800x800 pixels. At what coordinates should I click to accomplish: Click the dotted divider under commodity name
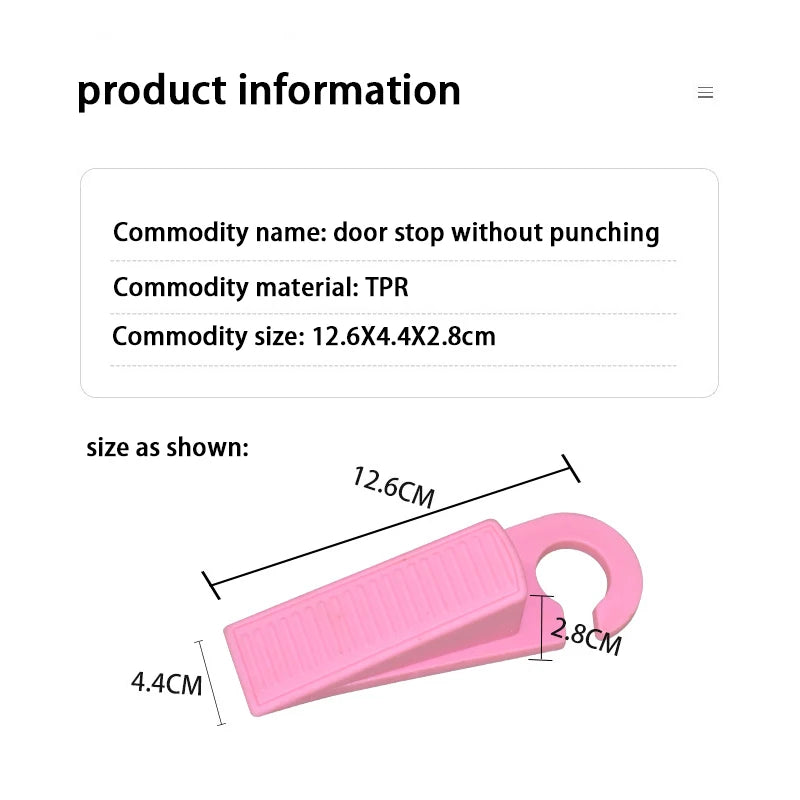[393, 261]
